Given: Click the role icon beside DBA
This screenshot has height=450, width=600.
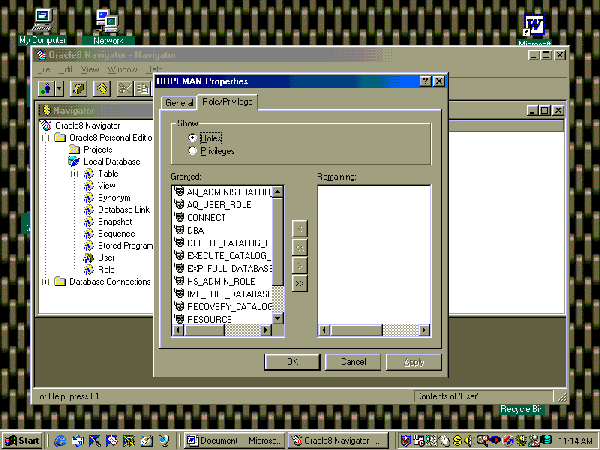Looking at the screenshot, I should coord(179,230).
